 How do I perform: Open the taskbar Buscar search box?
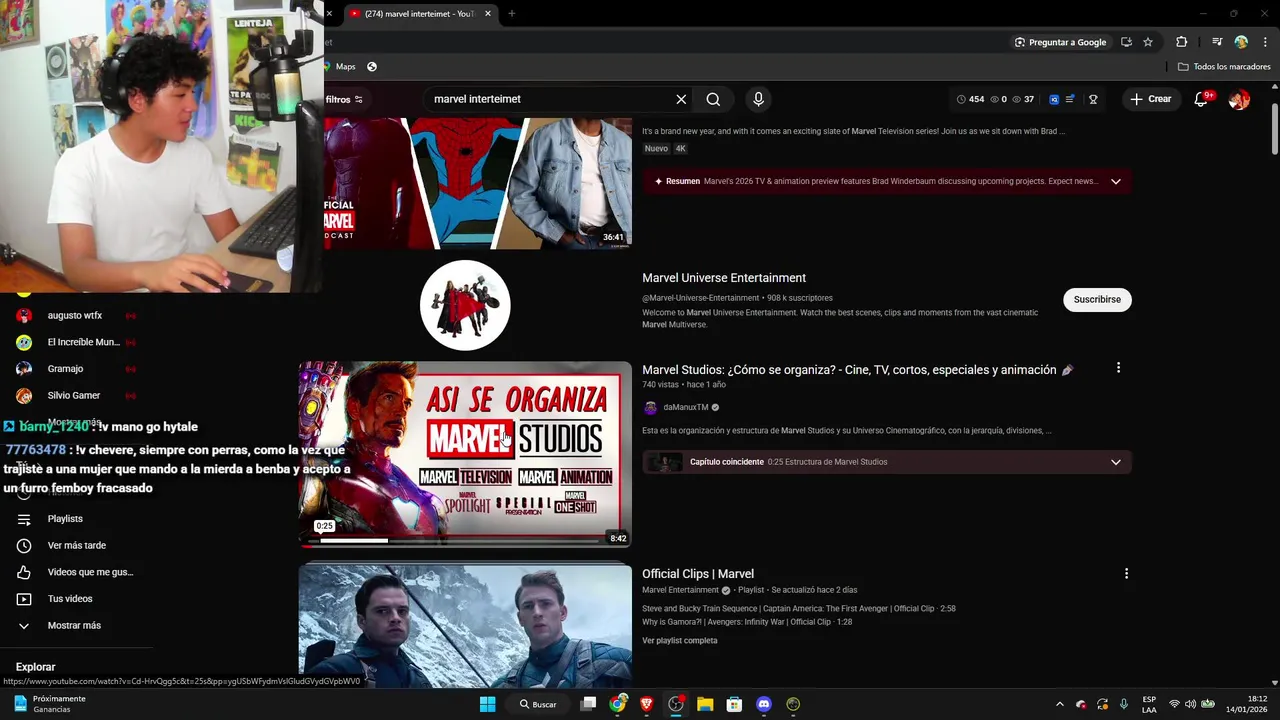point(538,704)
